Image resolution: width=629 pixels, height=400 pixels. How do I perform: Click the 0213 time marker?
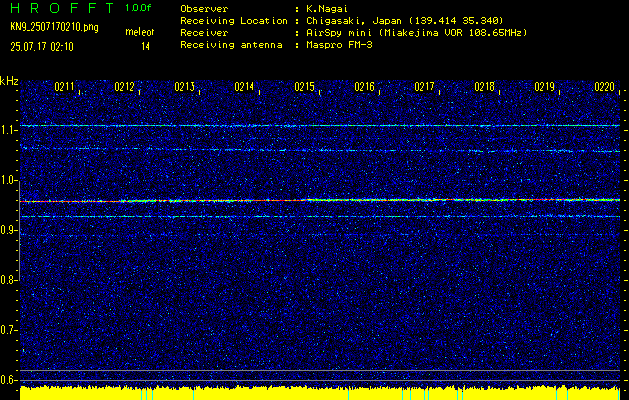pos(185,87)
